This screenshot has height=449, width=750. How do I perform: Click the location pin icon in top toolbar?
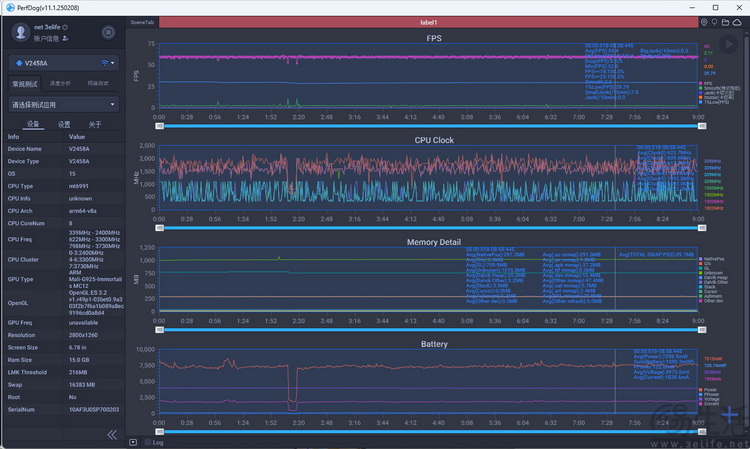pos(705,21)
